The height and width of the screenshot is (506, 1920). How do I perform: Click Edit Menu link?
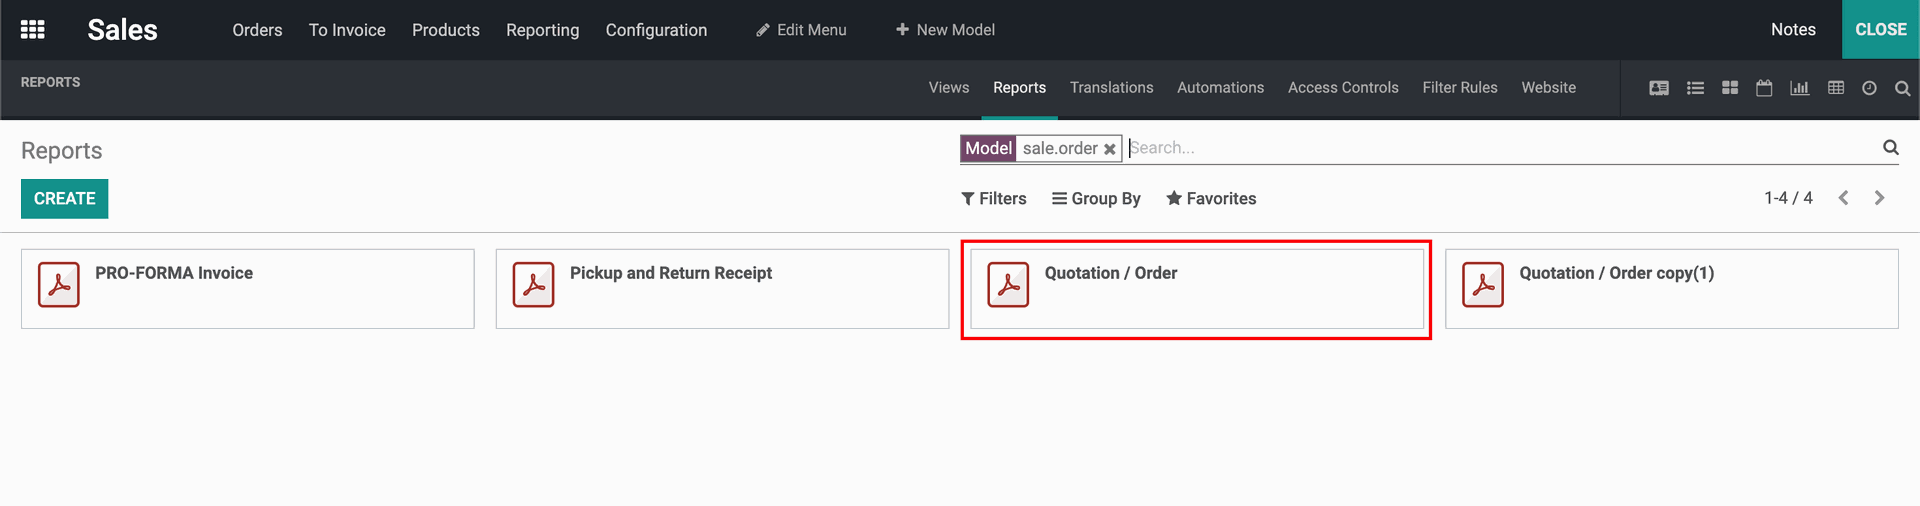[801, 30]
